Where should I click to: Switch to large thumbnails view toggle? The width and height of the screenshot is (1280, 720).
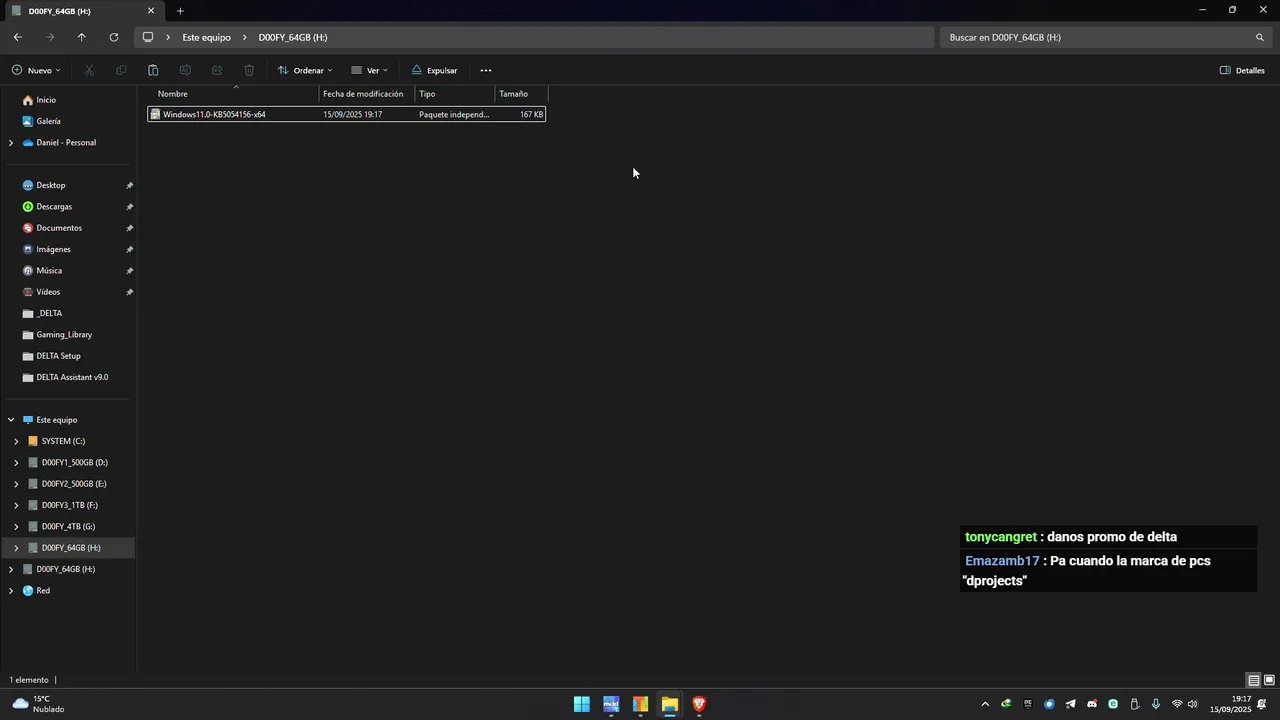[1269, 680]
